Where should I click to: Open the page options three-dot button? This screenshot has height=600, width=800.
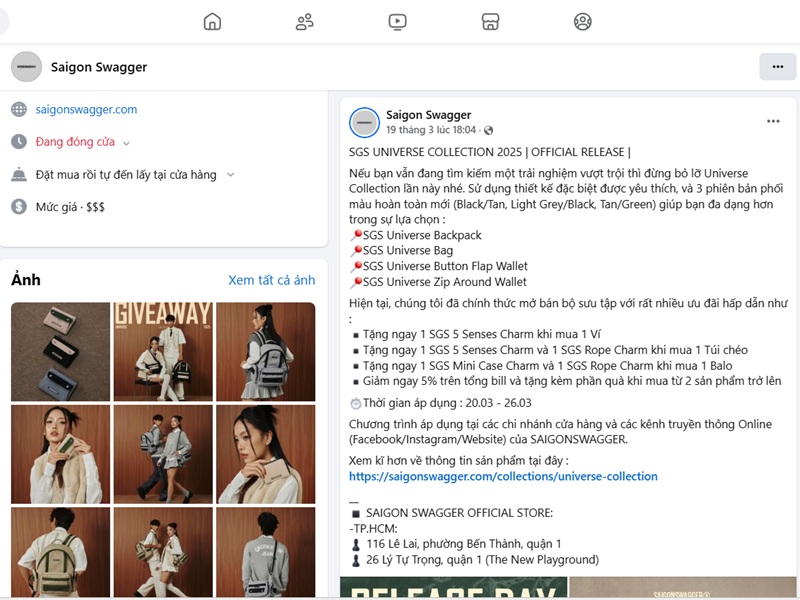tap(778, 66)
